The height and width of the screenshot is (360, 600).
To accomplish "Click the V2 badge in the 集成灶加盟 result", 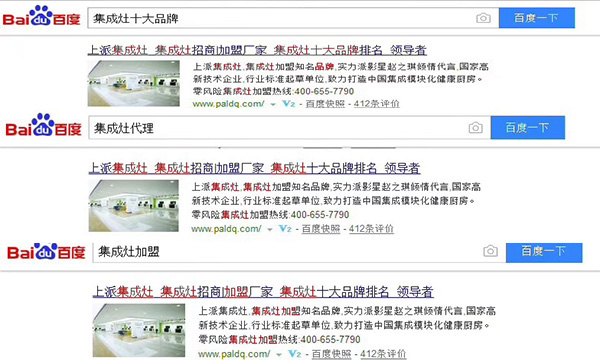I will 295,354.
